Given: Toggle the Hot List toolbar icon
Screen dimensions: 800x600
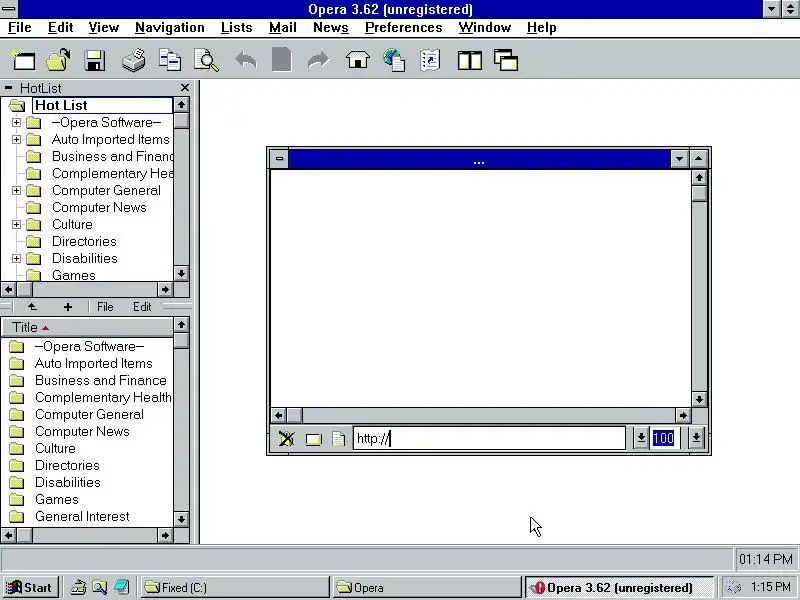Looking at the screenshot, I should point(430,60).
